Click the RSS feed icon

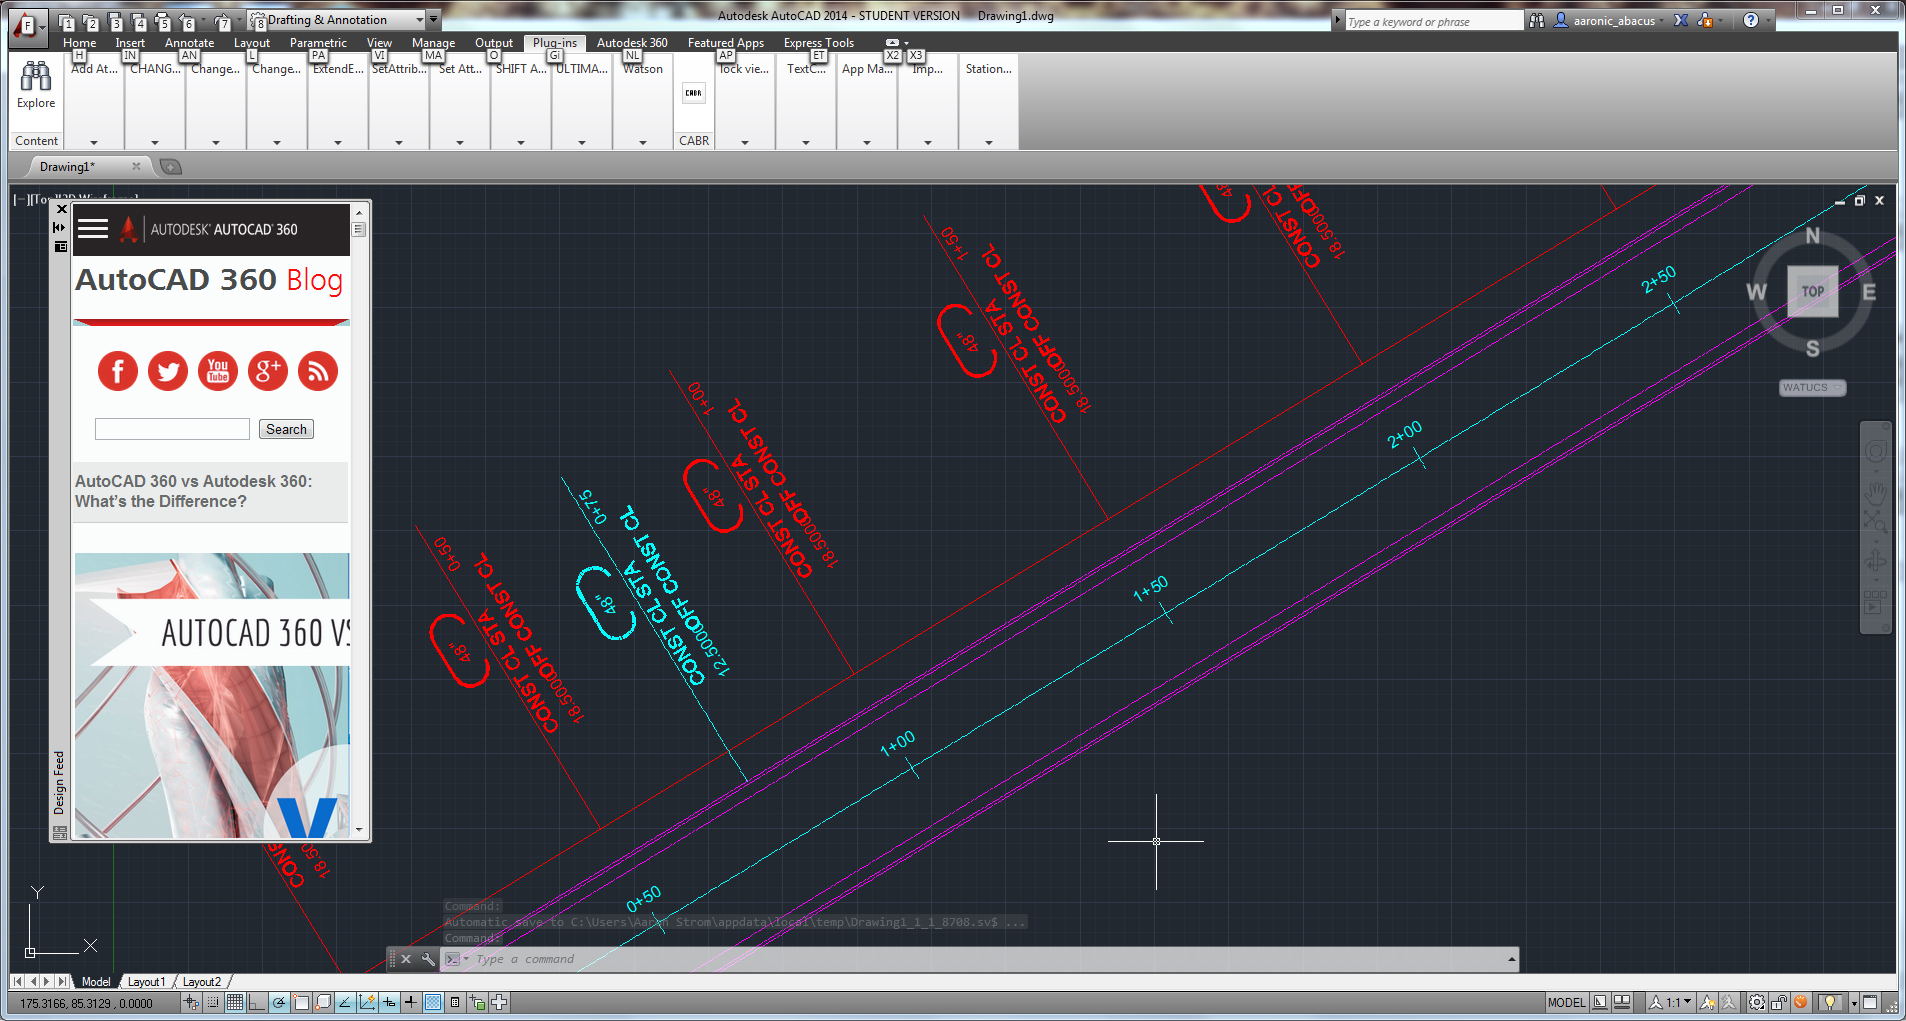(x=318, y=371)
